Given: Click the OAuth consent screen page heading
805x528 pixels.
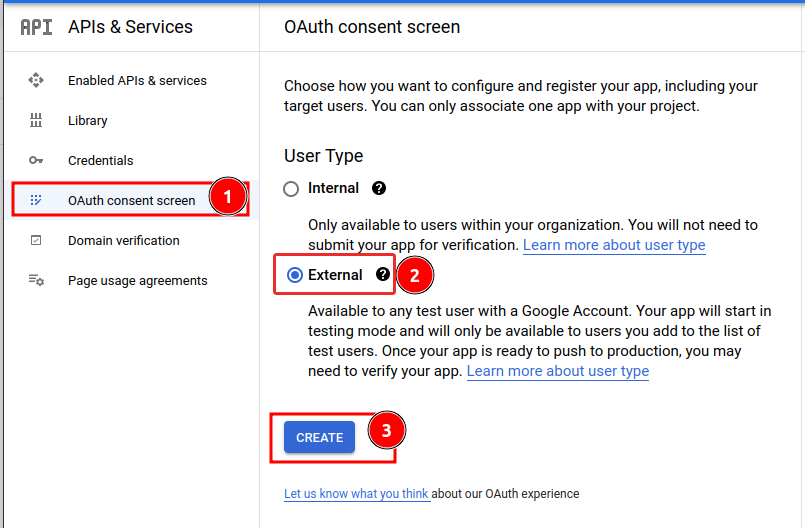Looking at the screenshot, I should (x=372, y=27).
